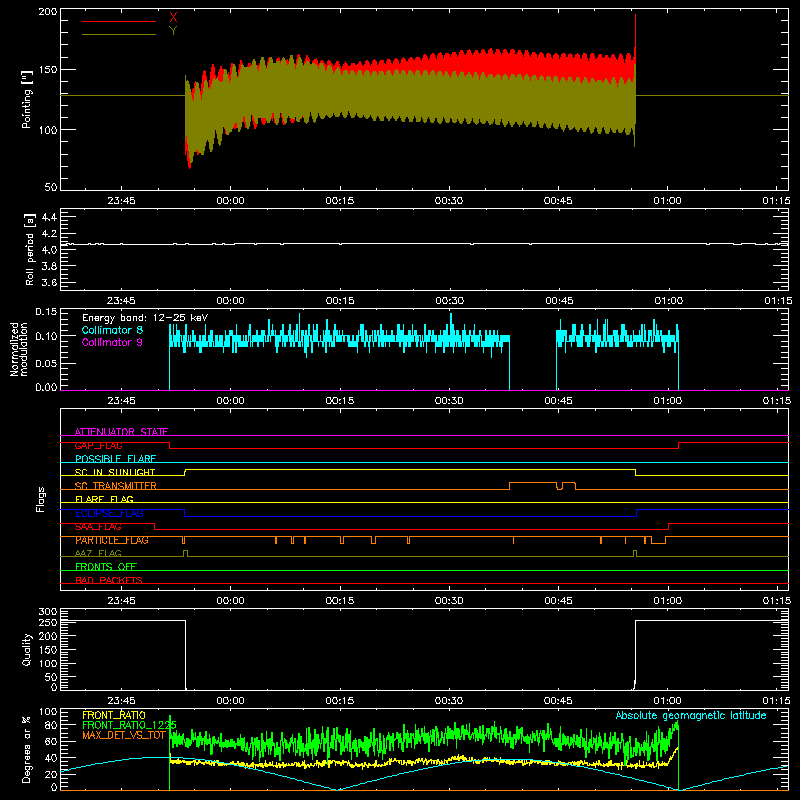Click the Quality axis label
The height and width of the screenshot is (800, 800).
(x=27, y=649)
